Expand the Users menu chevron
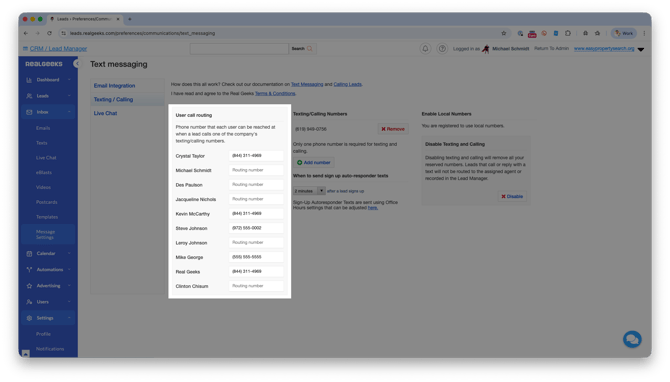Image resolution: width=670 pixels, height=382 pixels. [69, 302]
